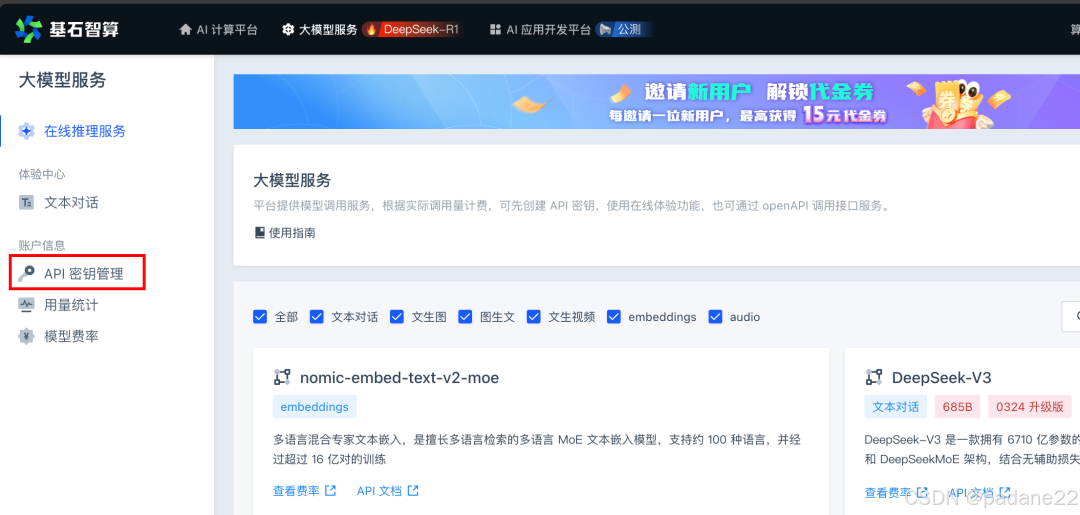The width and height of the screenshot is (1080, 515).
Task: Toggle the 图生文 filter checkbox
Action: [x=465, y=317]
